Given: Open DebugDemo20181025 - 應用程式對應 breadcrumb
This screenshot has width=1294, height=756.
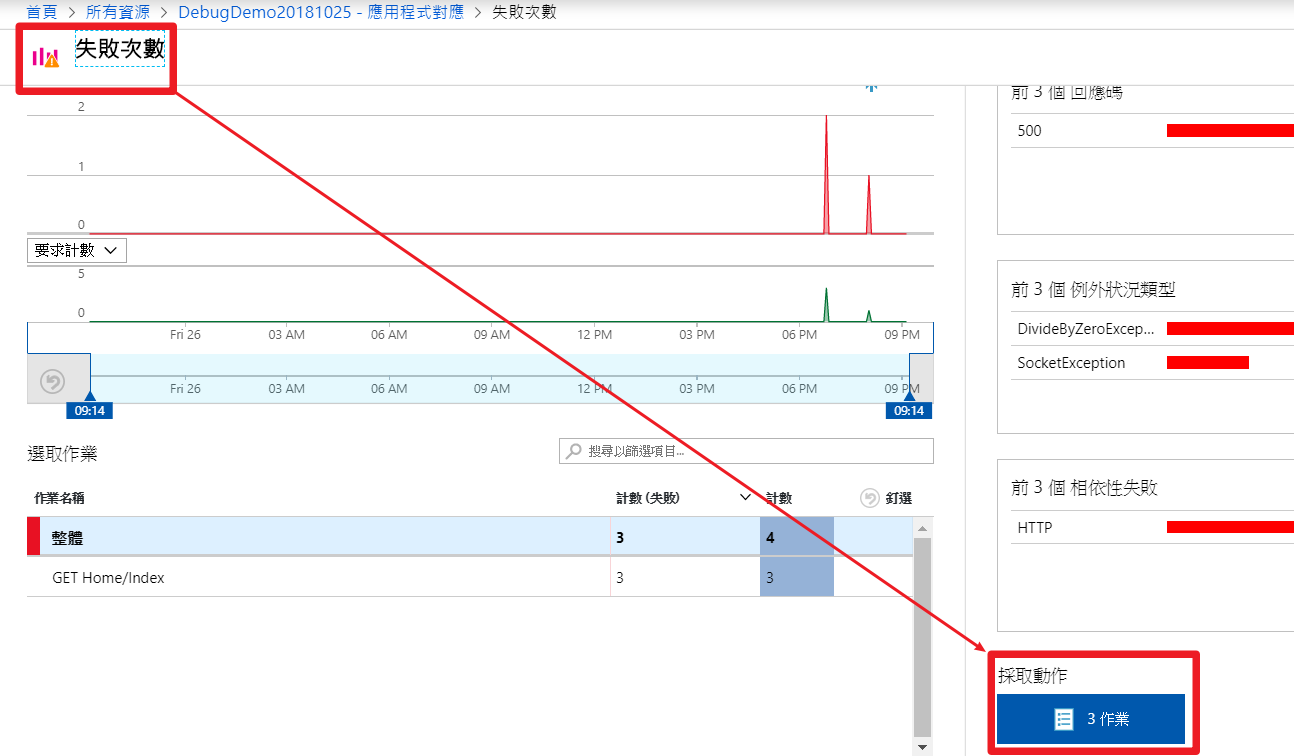Looking at the screenshot, I should coord(321,12).
